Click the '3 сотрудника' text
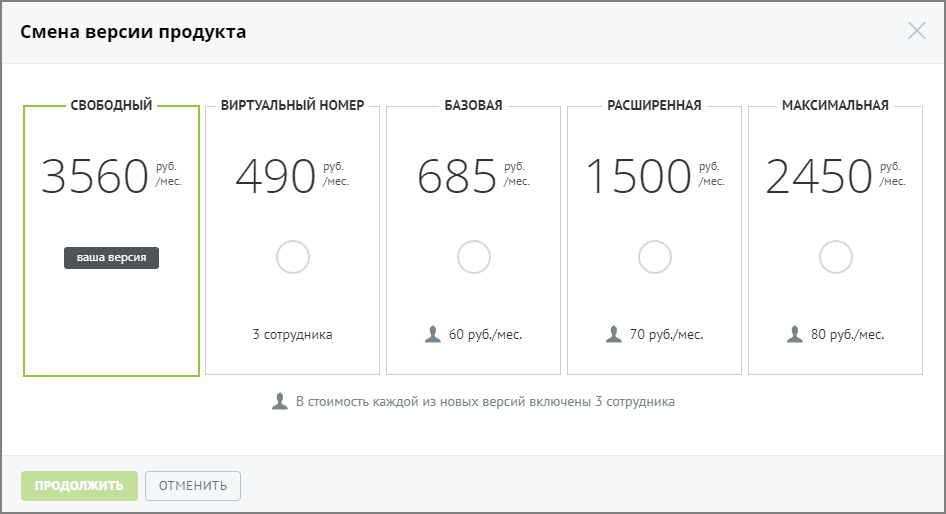Image resolution: width=946 pixels, height=514 pixels. (x=293, y=334)
